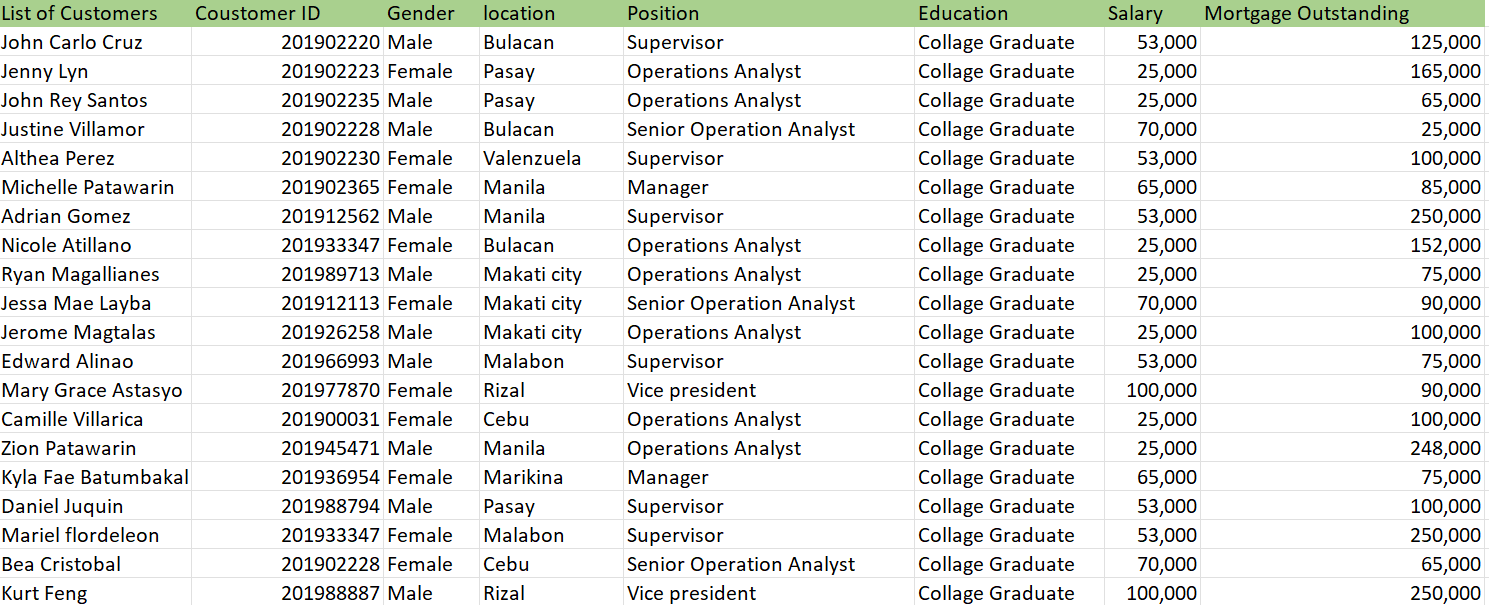Select customer ID 201902230

[x=287, y=158]
